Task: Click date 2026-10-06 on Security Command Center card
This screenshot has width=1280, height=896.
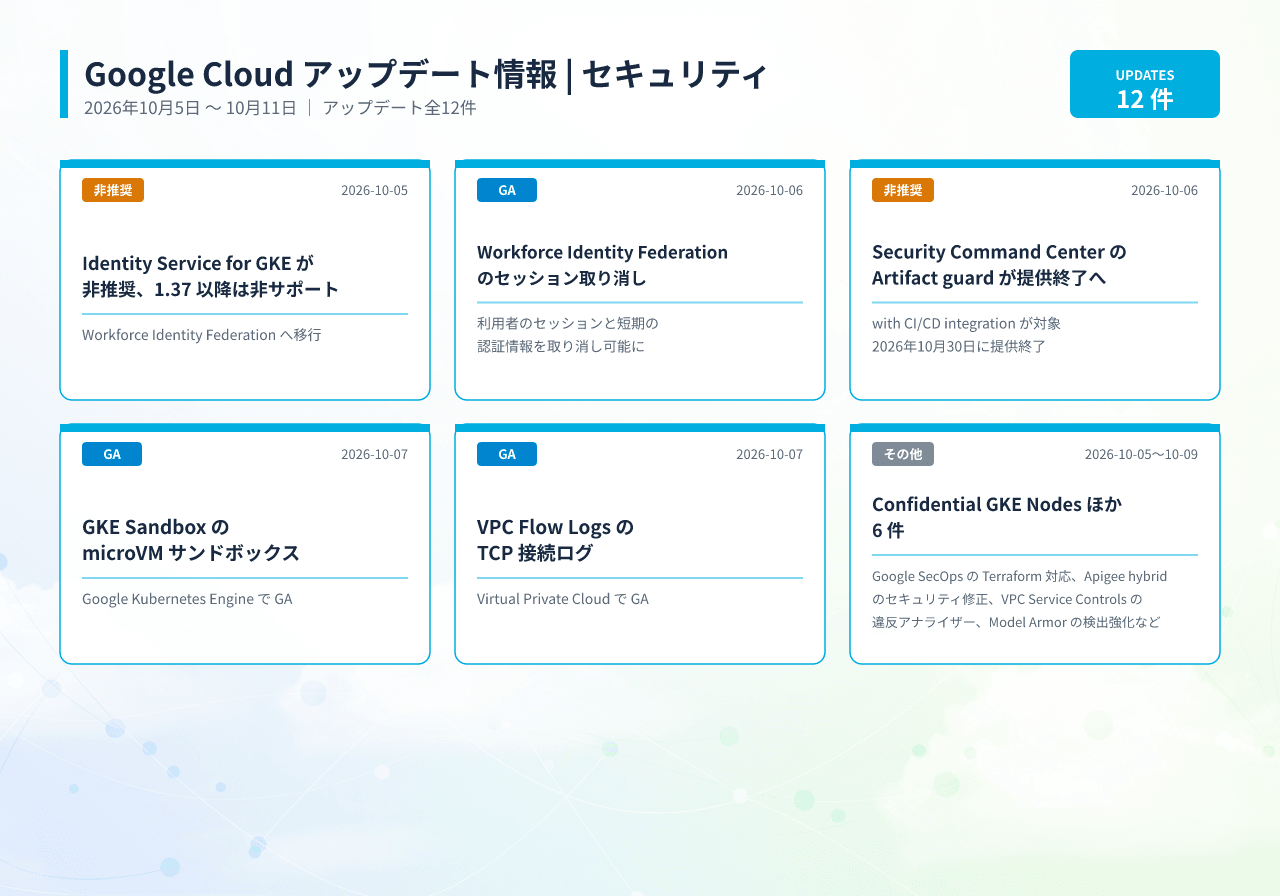Action: pos(1164,190)
